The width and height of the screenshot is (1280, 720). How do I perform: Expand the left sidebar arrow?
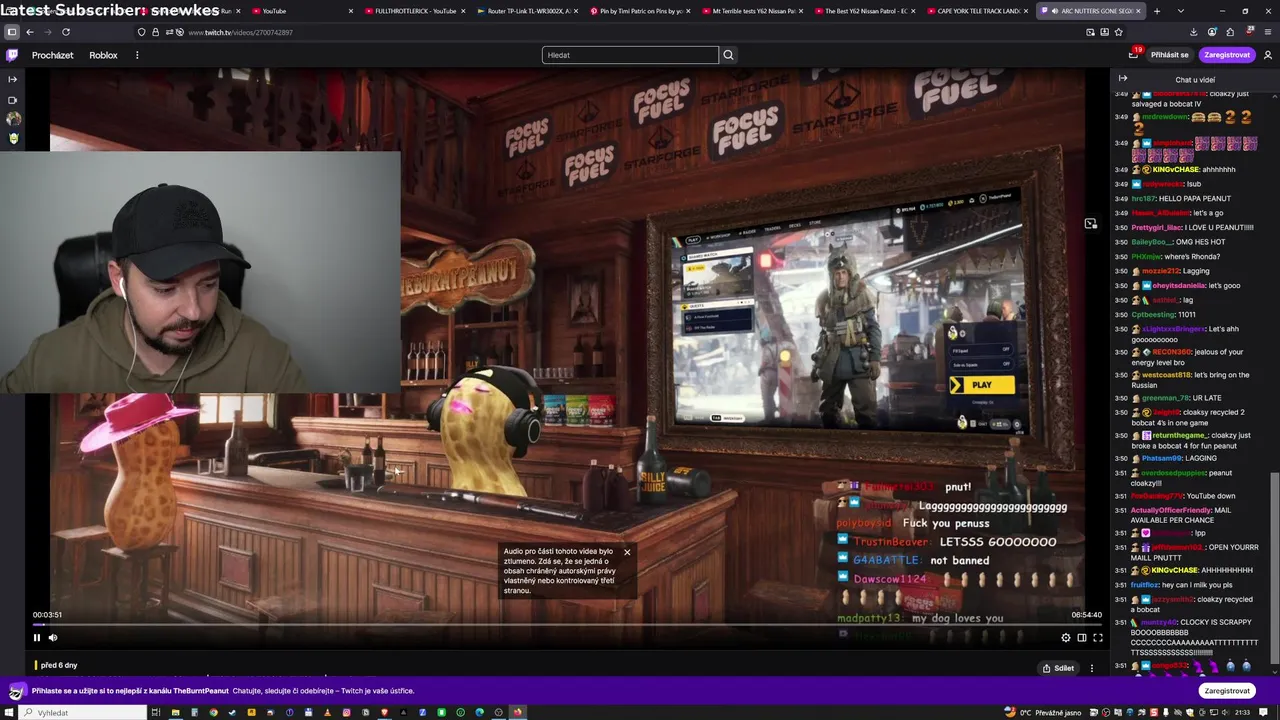point(13,79)
